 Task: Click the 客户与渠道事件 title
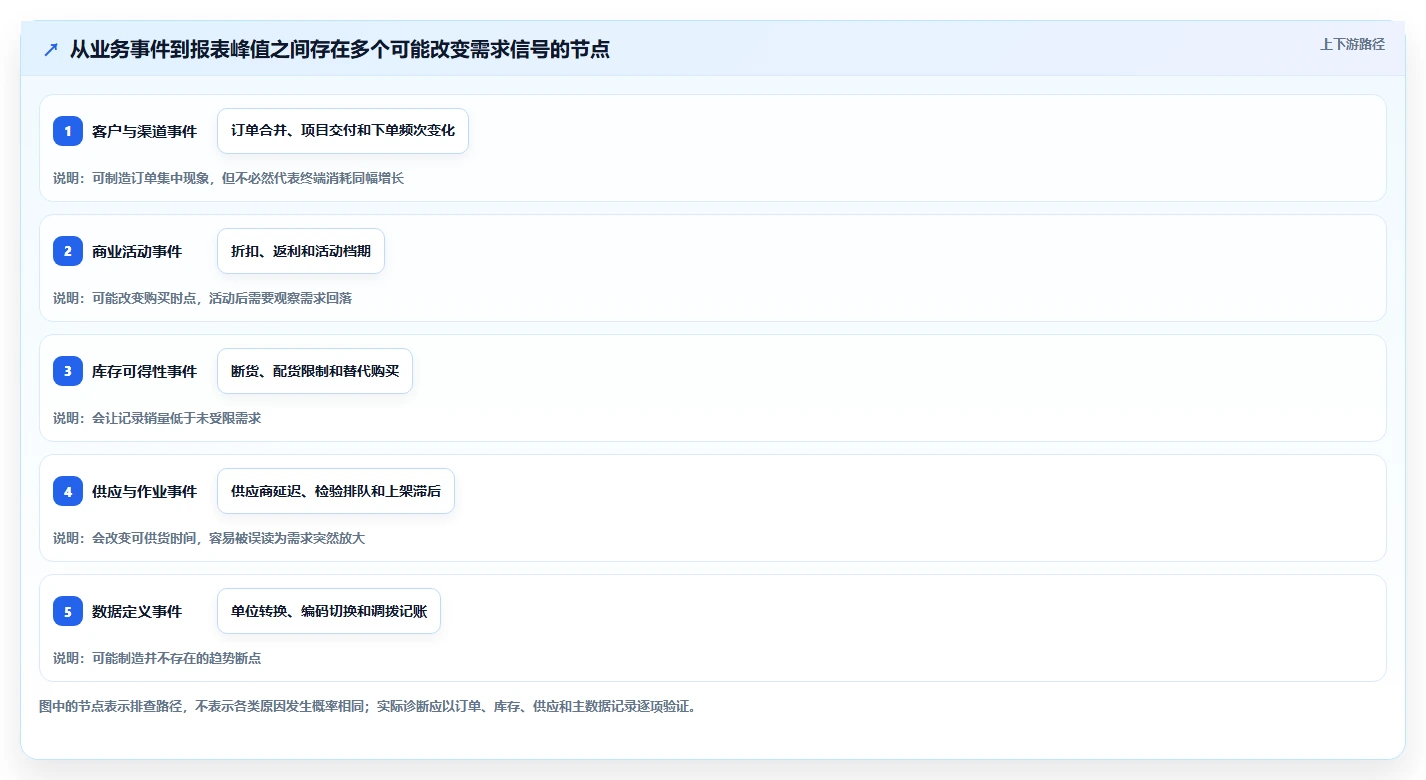[144, 131]
